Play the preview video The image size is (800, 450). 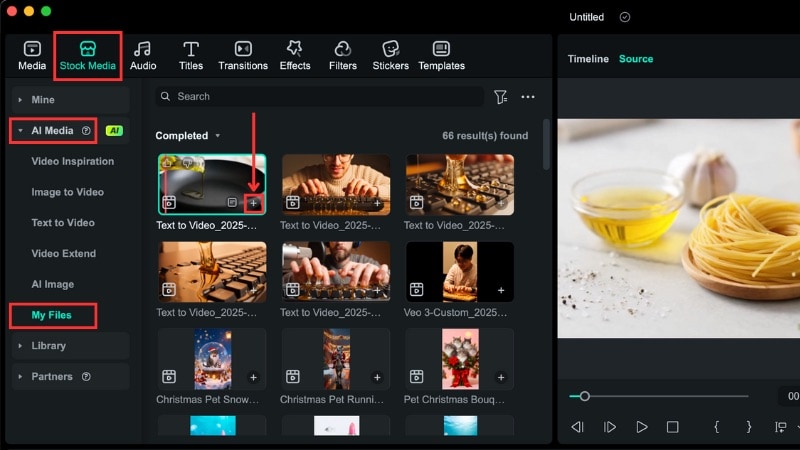642,427
